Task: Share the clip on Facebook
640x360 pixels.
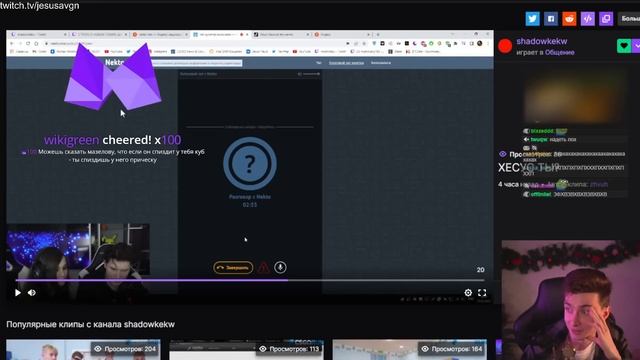Action: click(x=551, y=19)
